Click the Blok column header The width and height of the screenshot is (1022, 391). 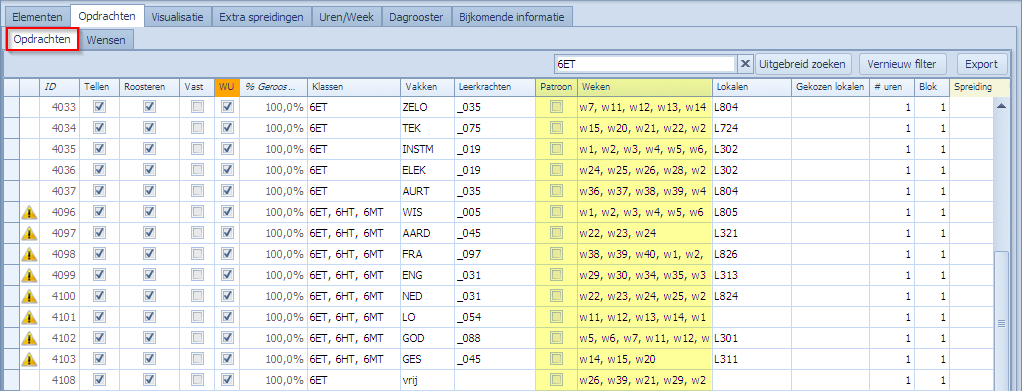pyautogui.click(x=932, y=87)
